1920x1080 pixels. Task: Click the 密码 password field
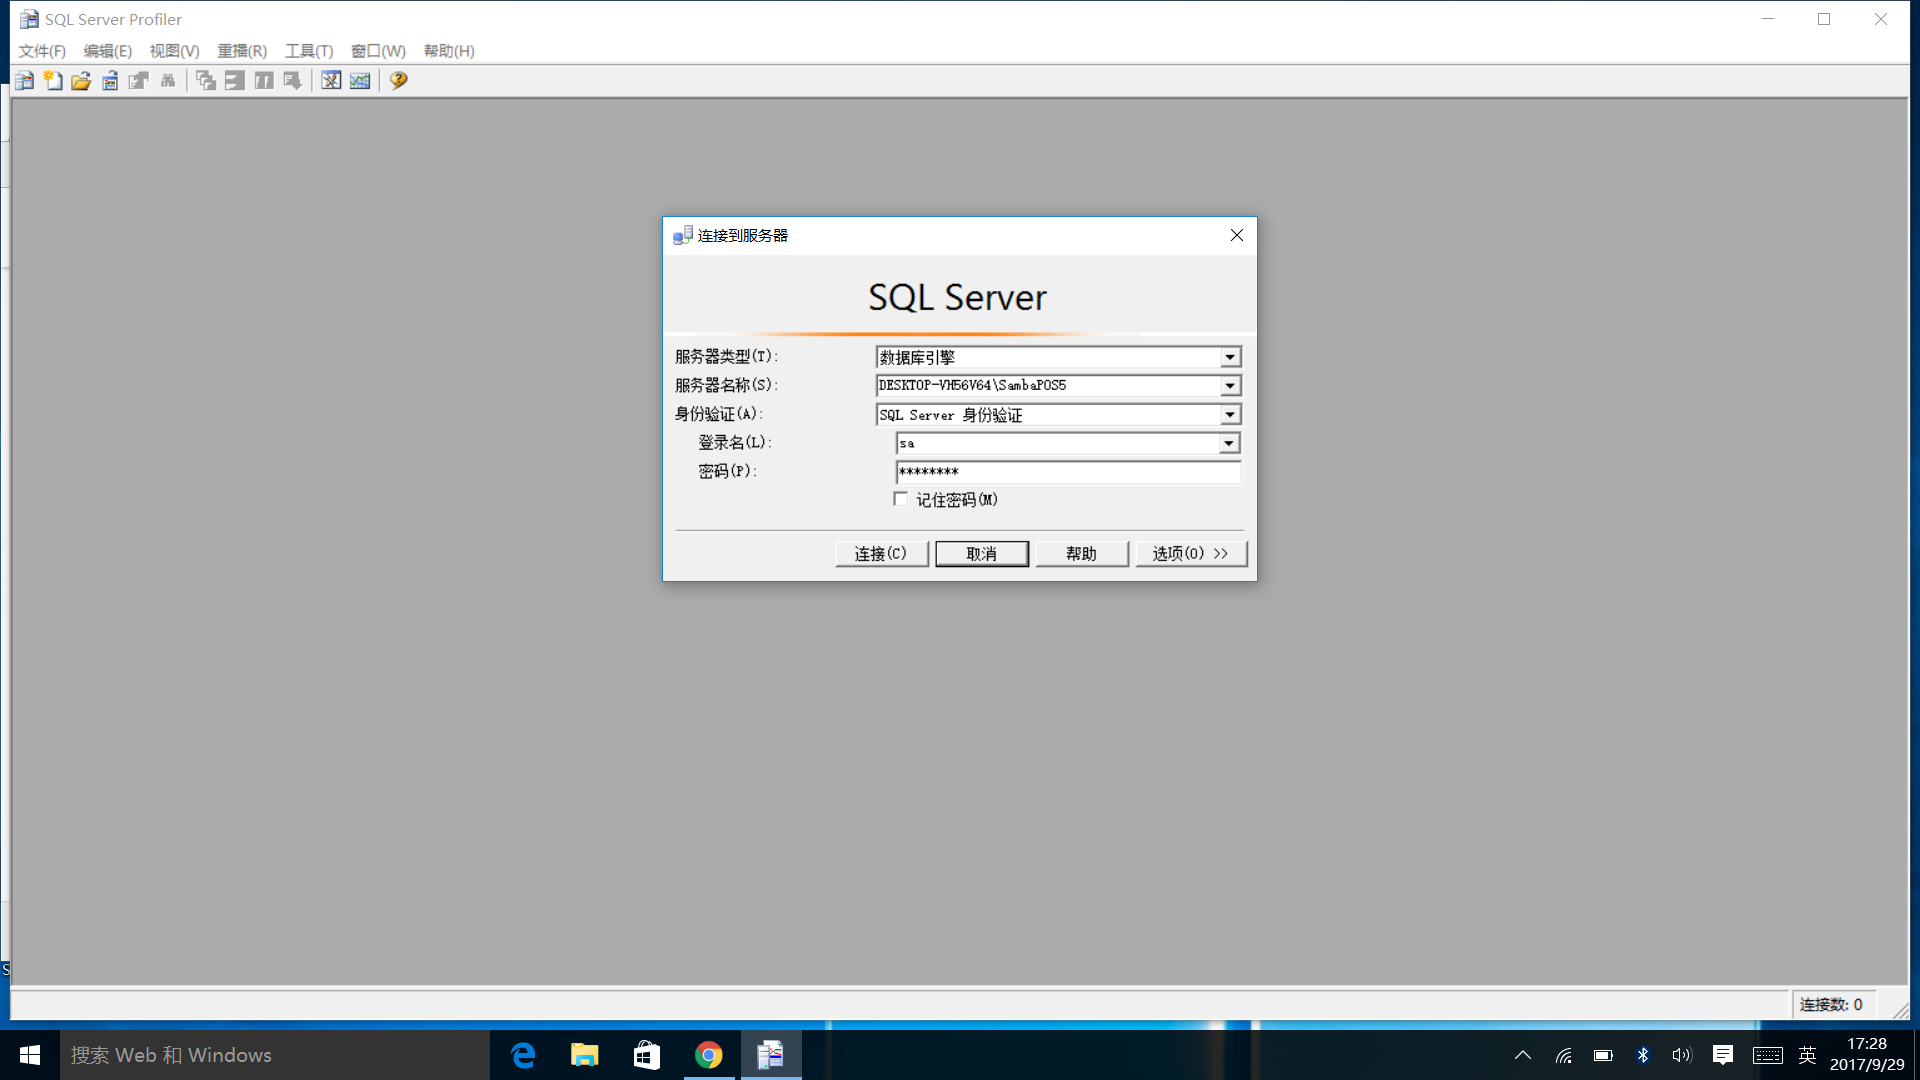point(1068,472)
